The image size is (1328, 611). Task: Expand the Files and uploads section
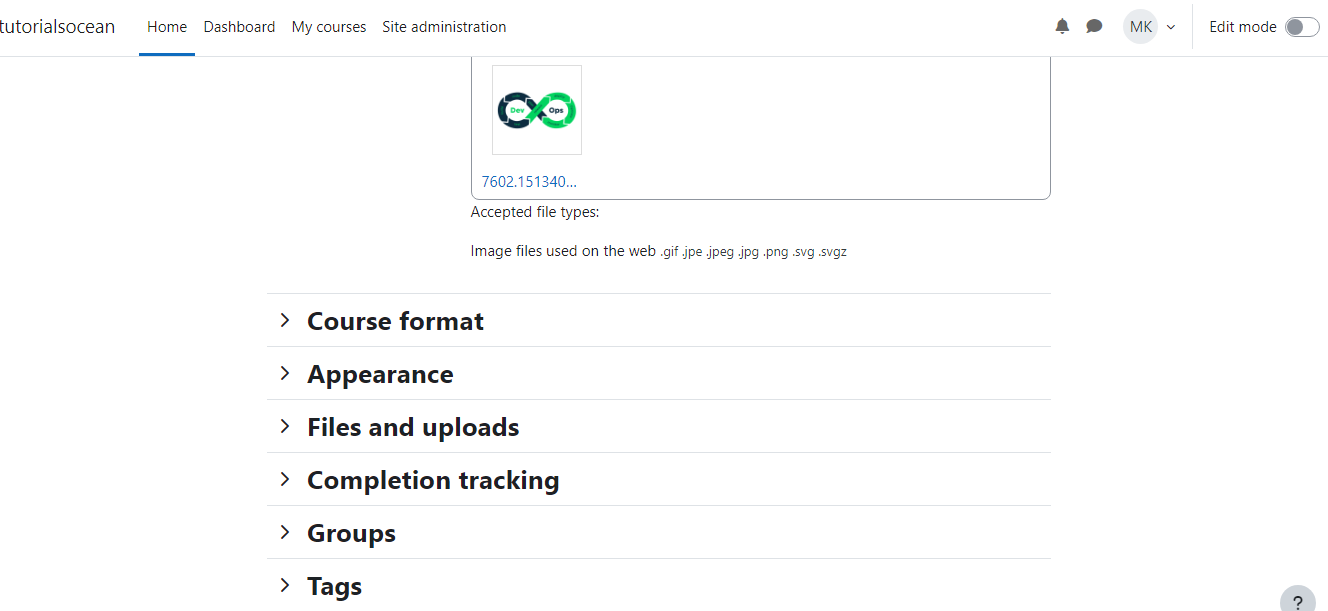(x=413, y=427)
